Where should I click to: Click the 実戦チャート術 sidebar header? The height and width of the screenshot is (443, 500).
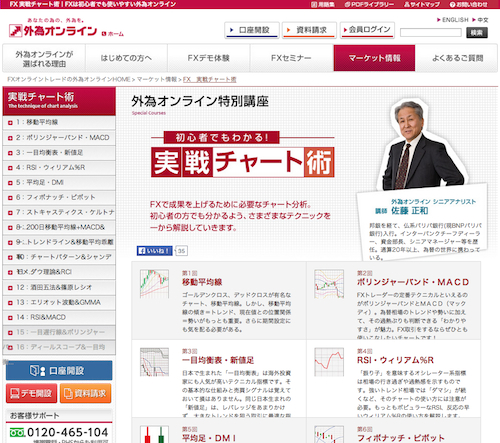(59, 101)
